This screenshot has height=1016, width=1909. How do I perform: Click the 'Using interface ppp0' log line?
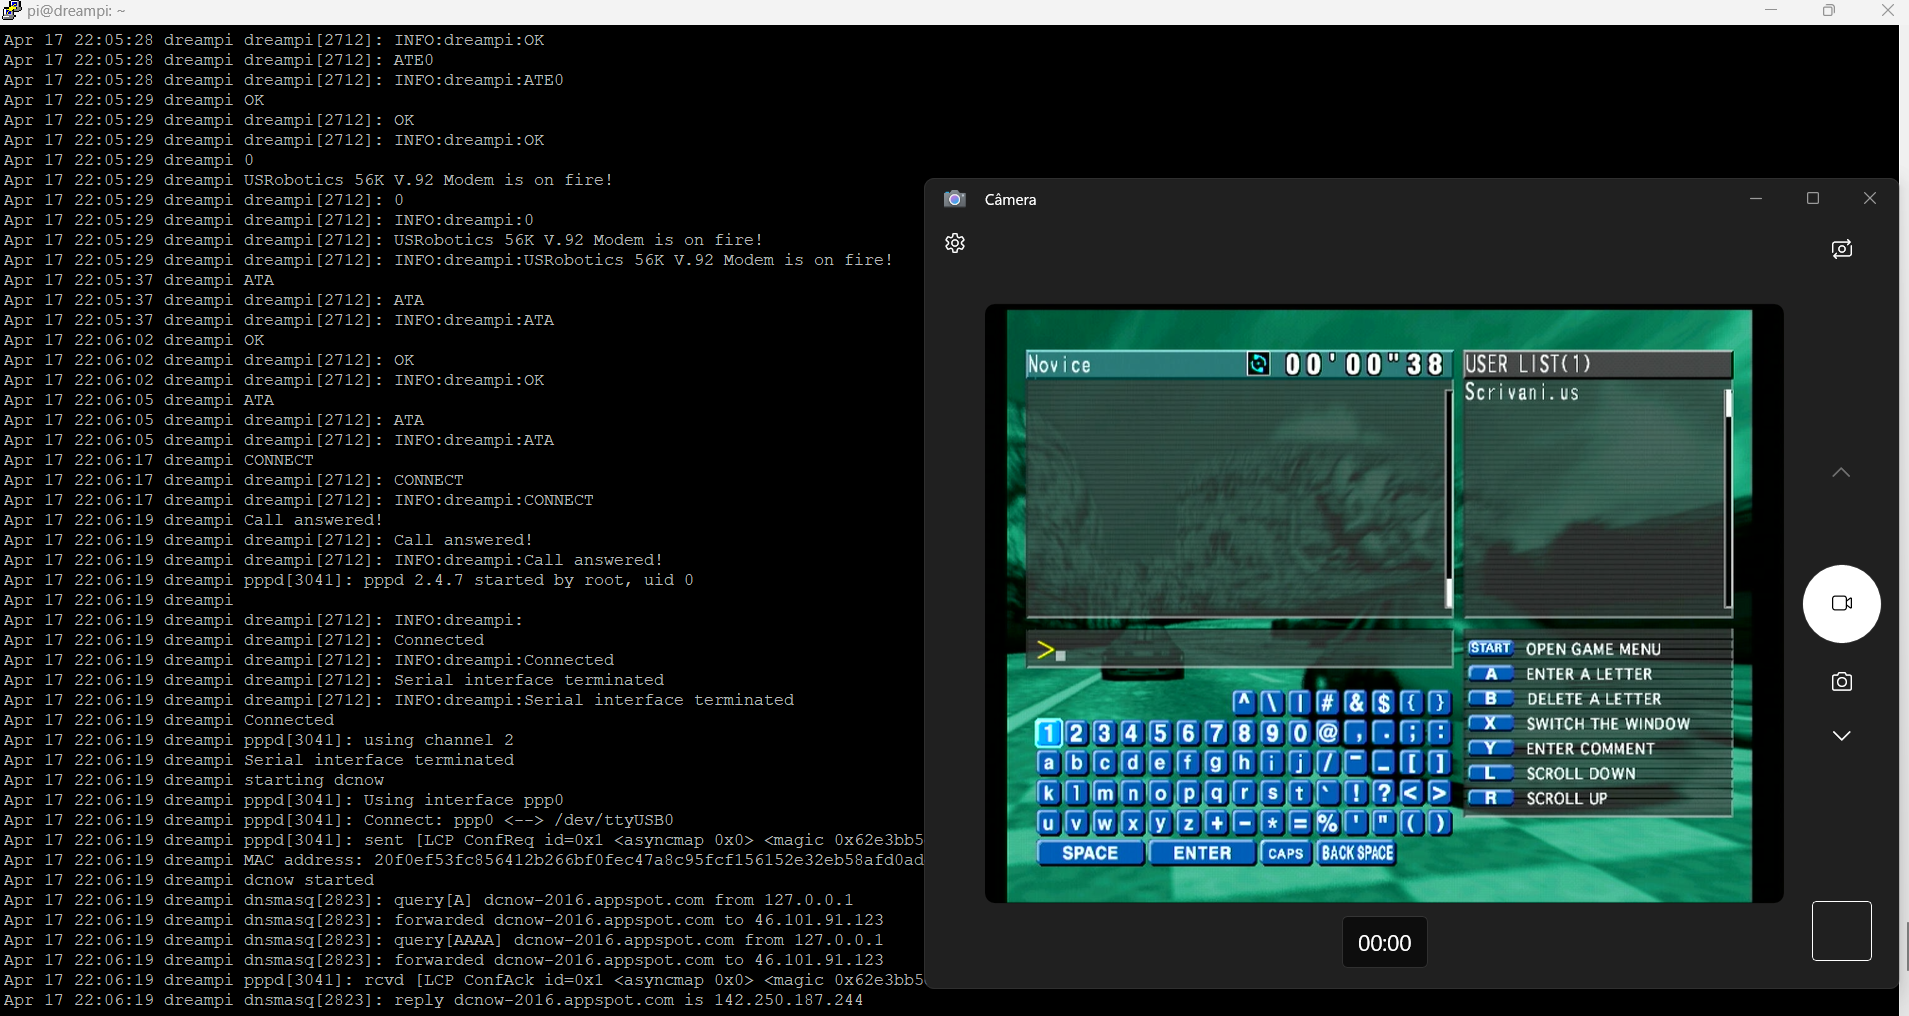[x=284, y=800]
